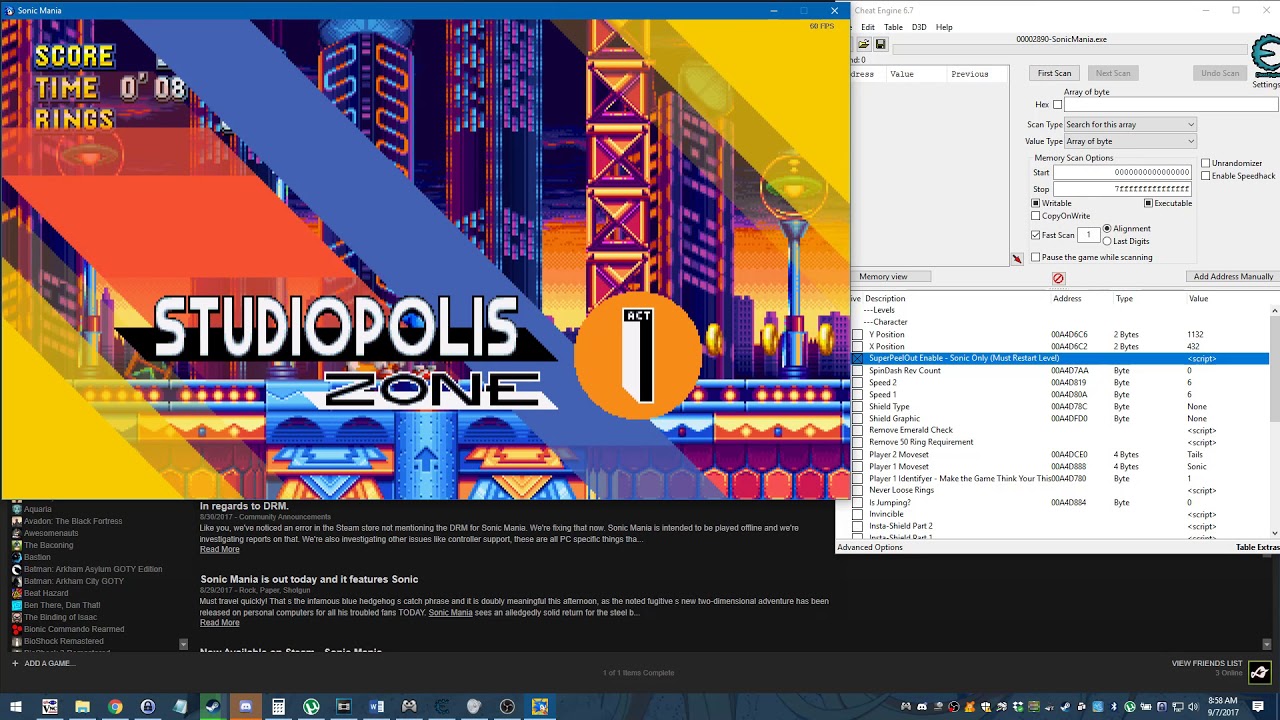This screenshot has width=1280, height=720.
Task: Select Batman: Arkham City GOTY in Steam library
Action: pos(74,581)
